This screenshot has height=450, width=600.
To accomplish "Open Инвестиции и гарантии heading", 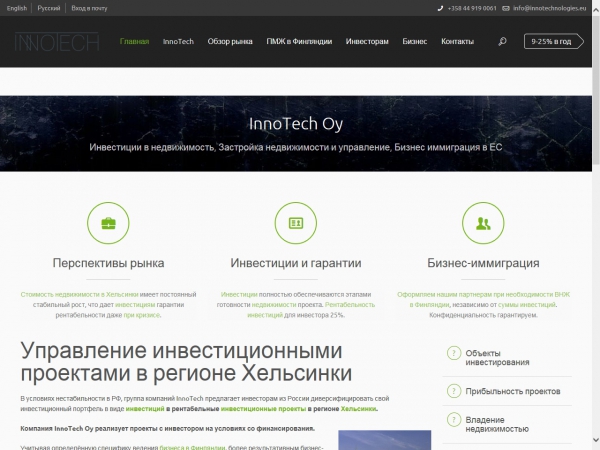I will [x=296, y=263].
